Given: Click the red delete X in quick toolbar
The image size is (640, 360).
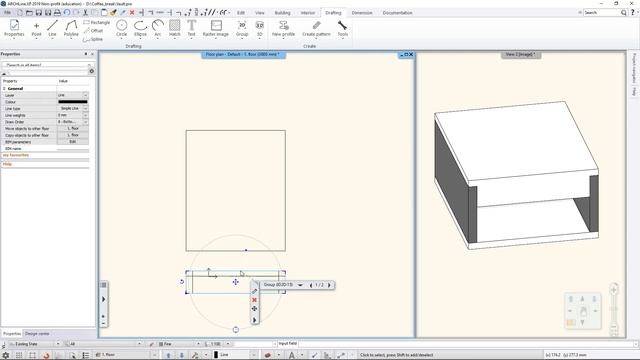Looking at the screenshot, I should (x=132, y=13).
